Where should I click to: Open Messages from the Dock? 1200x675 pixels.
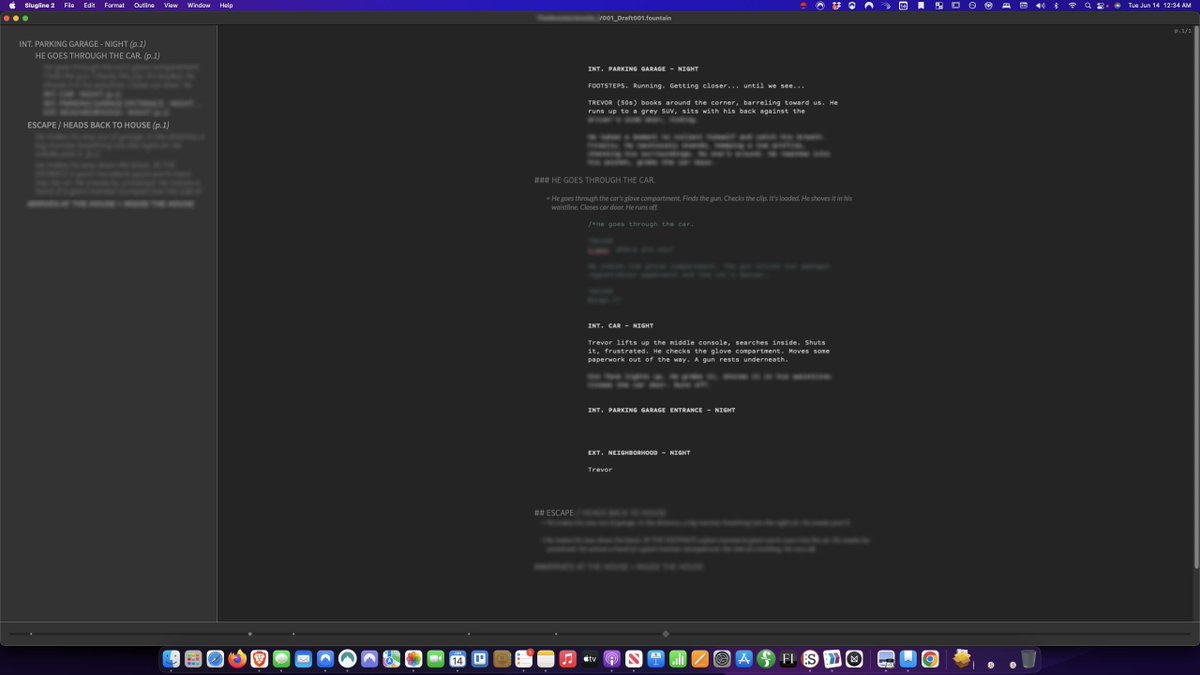pos(282,659)
